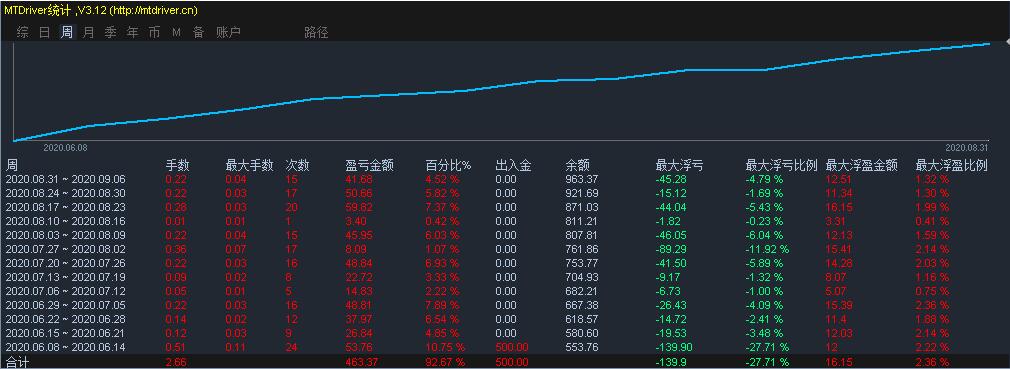Select the 2020.06.08 ~ 2020.06.14 week row
This screenshot has height=369, width=1010.
point(505,347)
